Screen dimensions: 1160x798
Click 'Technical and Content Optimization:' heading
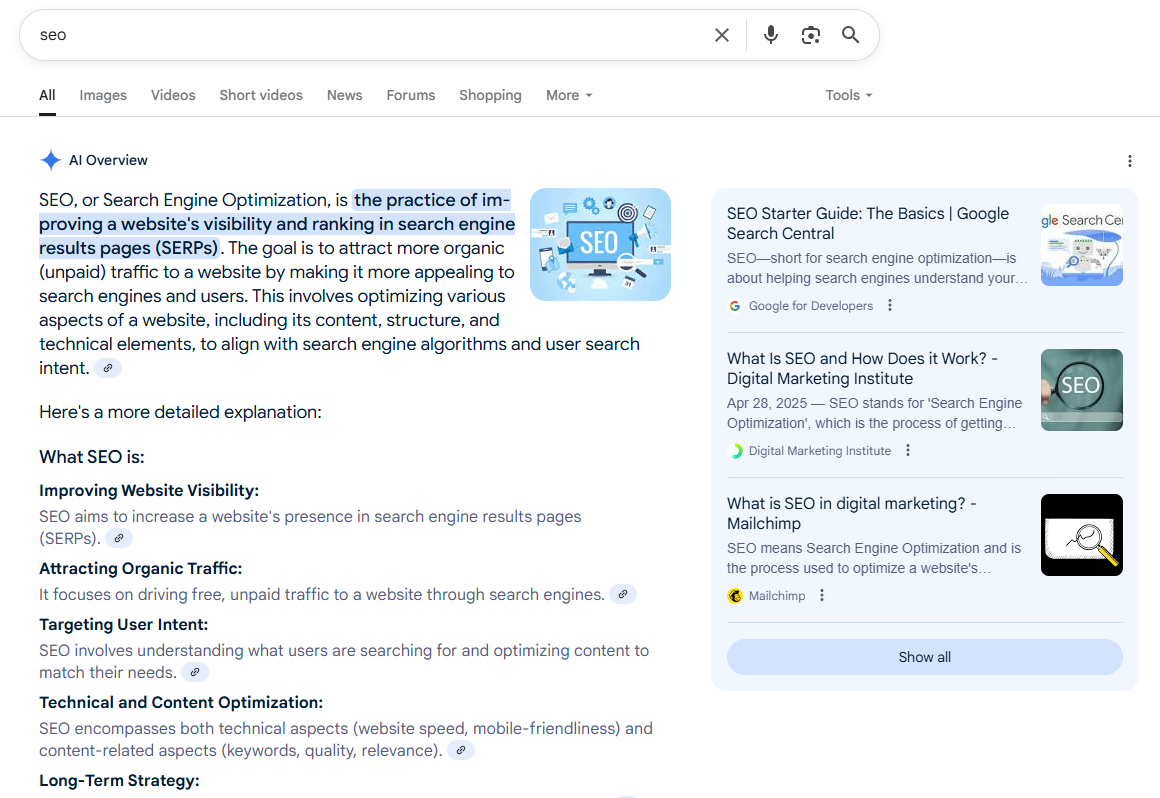click(x=181, y=702)
